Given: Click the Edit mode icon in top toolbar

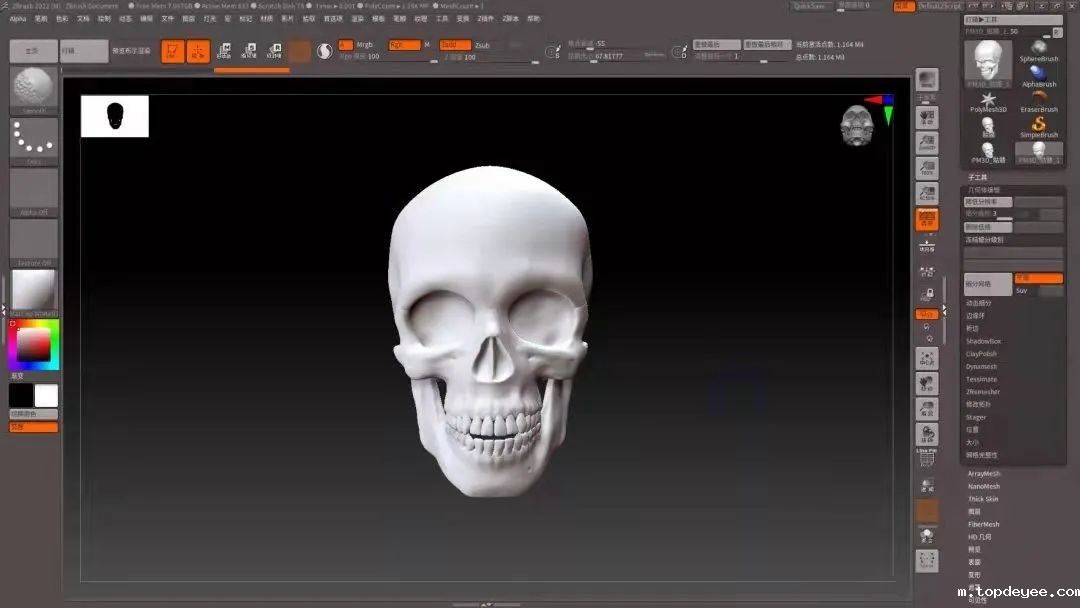Looking at the screenshot, I should 173,51.
